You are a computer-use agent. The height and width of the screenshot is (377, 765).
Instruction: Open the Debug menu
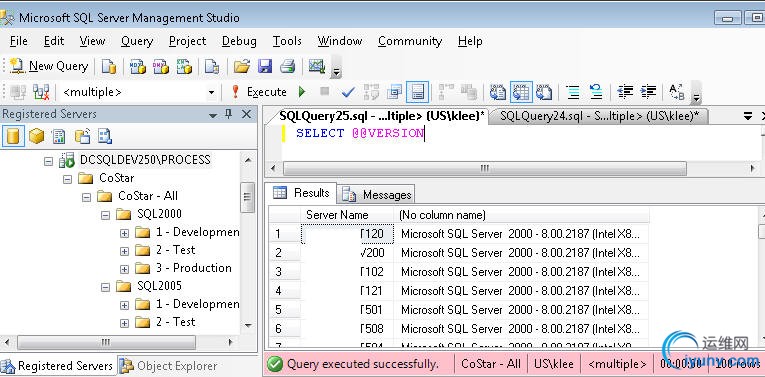click(x=239, y=41)
